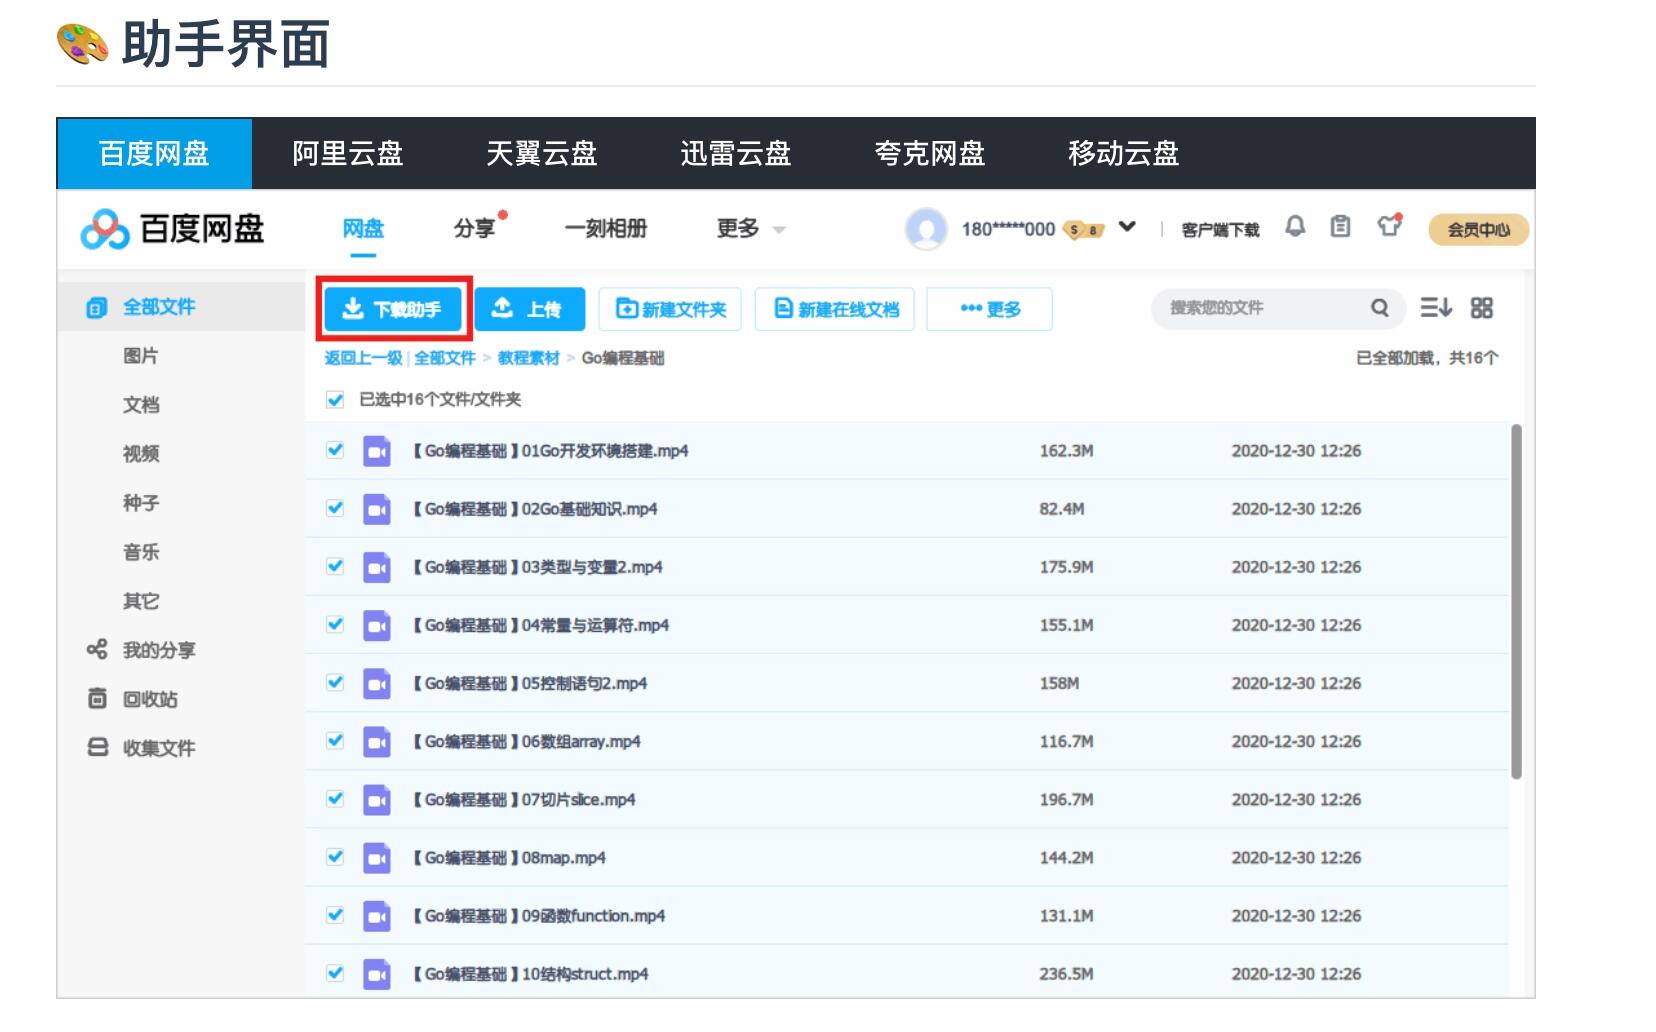Click video icon for 06数组array.mp4

click(377, 742)
